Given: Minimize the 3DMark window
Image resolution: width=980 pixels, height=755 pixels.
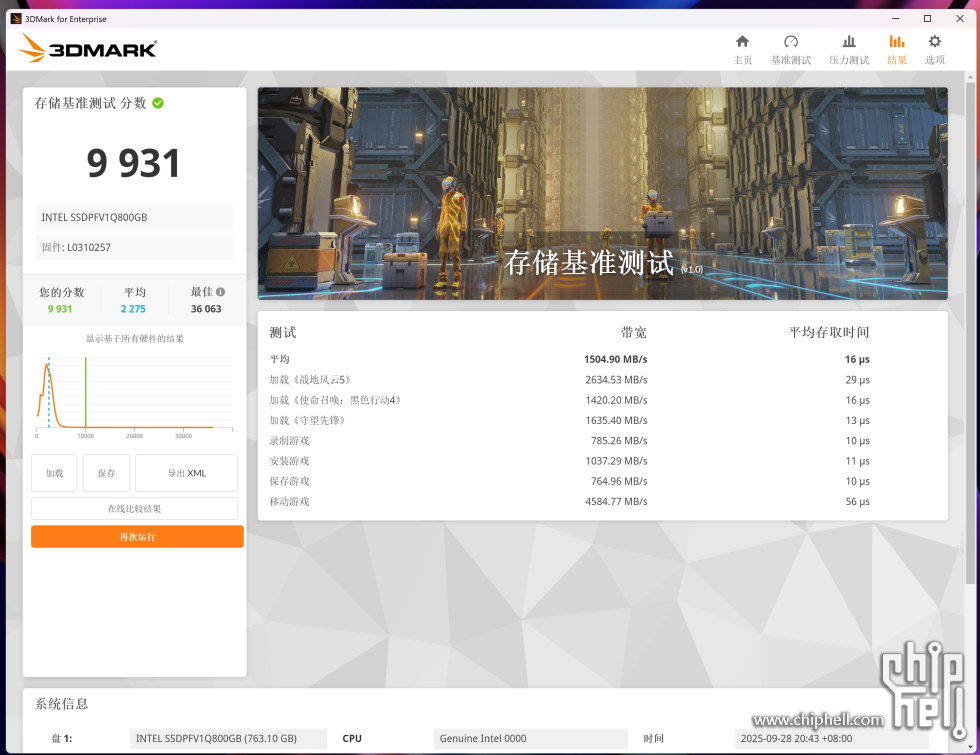Looking at the screenshot, I should [x=895, y=19].
